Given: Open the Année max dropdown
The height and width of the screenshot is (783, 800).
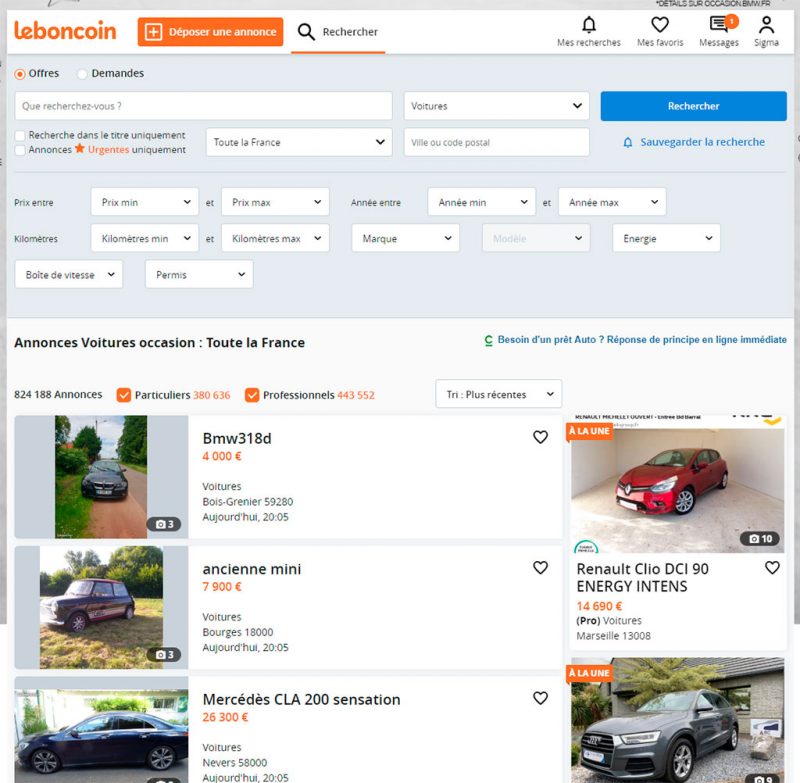Looking at the screenshot, I should 612,202.
